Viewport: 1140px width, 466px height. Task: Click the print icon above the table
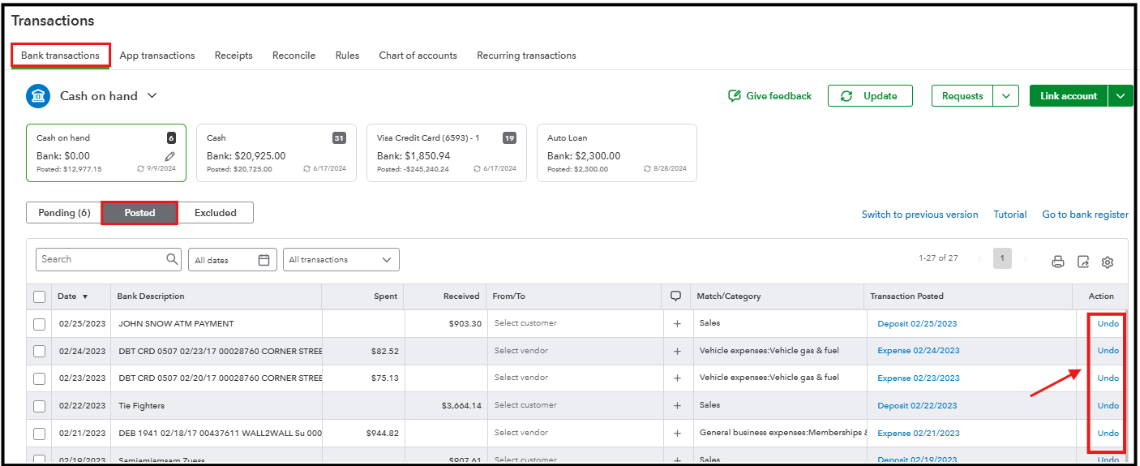(x=1058, y=262)
